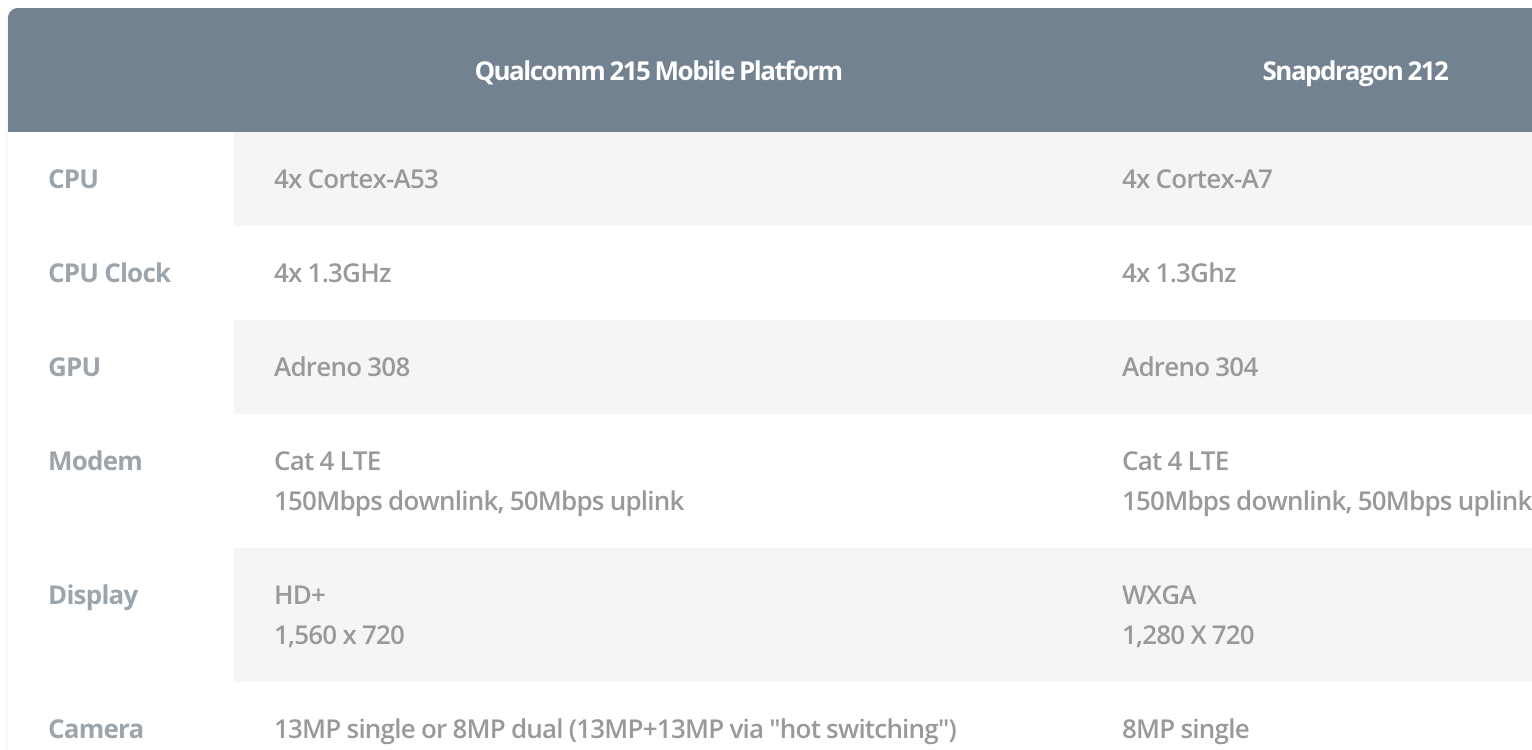
Task: Select the CPU Clock row label
Action: pos(109,273)
